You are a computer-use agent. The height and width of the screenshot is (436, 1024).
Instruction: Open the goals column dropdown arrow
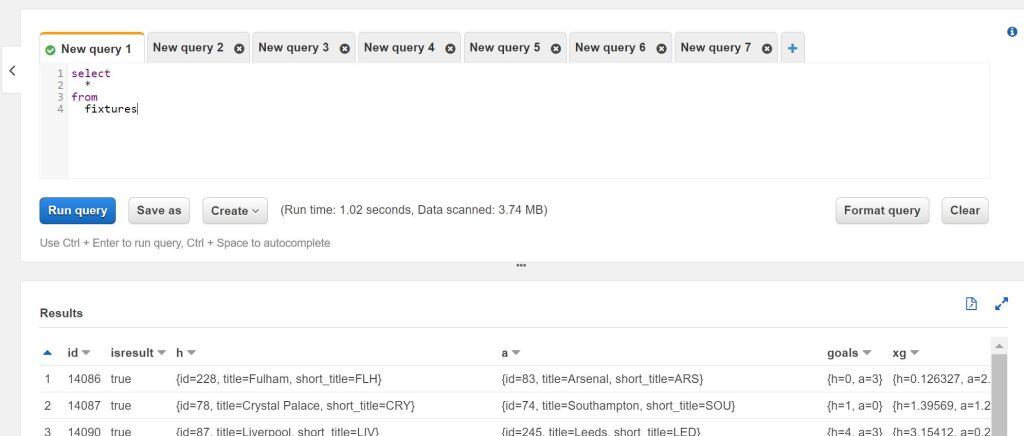click(x=866, y=353)
